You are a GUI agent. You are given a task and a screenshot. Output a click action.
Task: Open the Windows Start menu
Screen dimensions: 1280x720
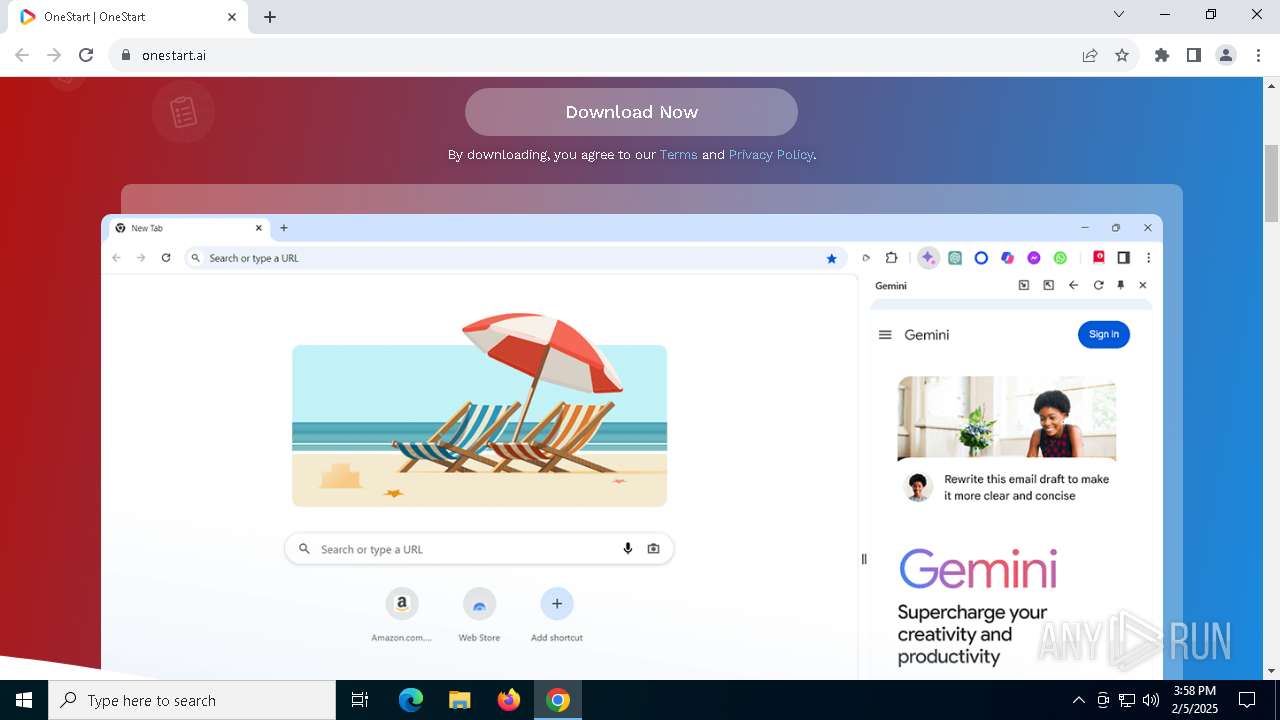(24, 700)
